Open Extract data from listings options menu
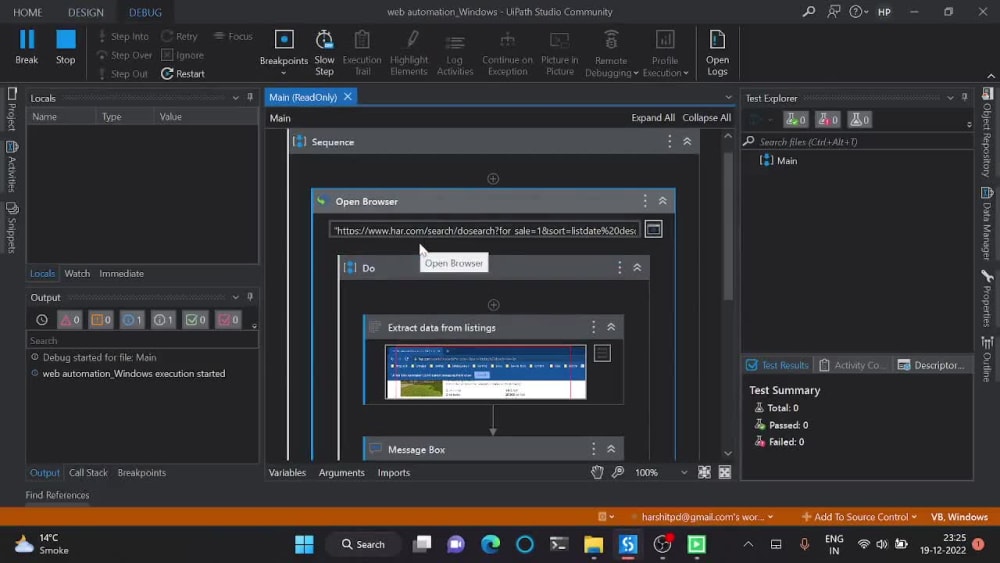This screenshot has height=563, width=1000. tap(593, 327)
